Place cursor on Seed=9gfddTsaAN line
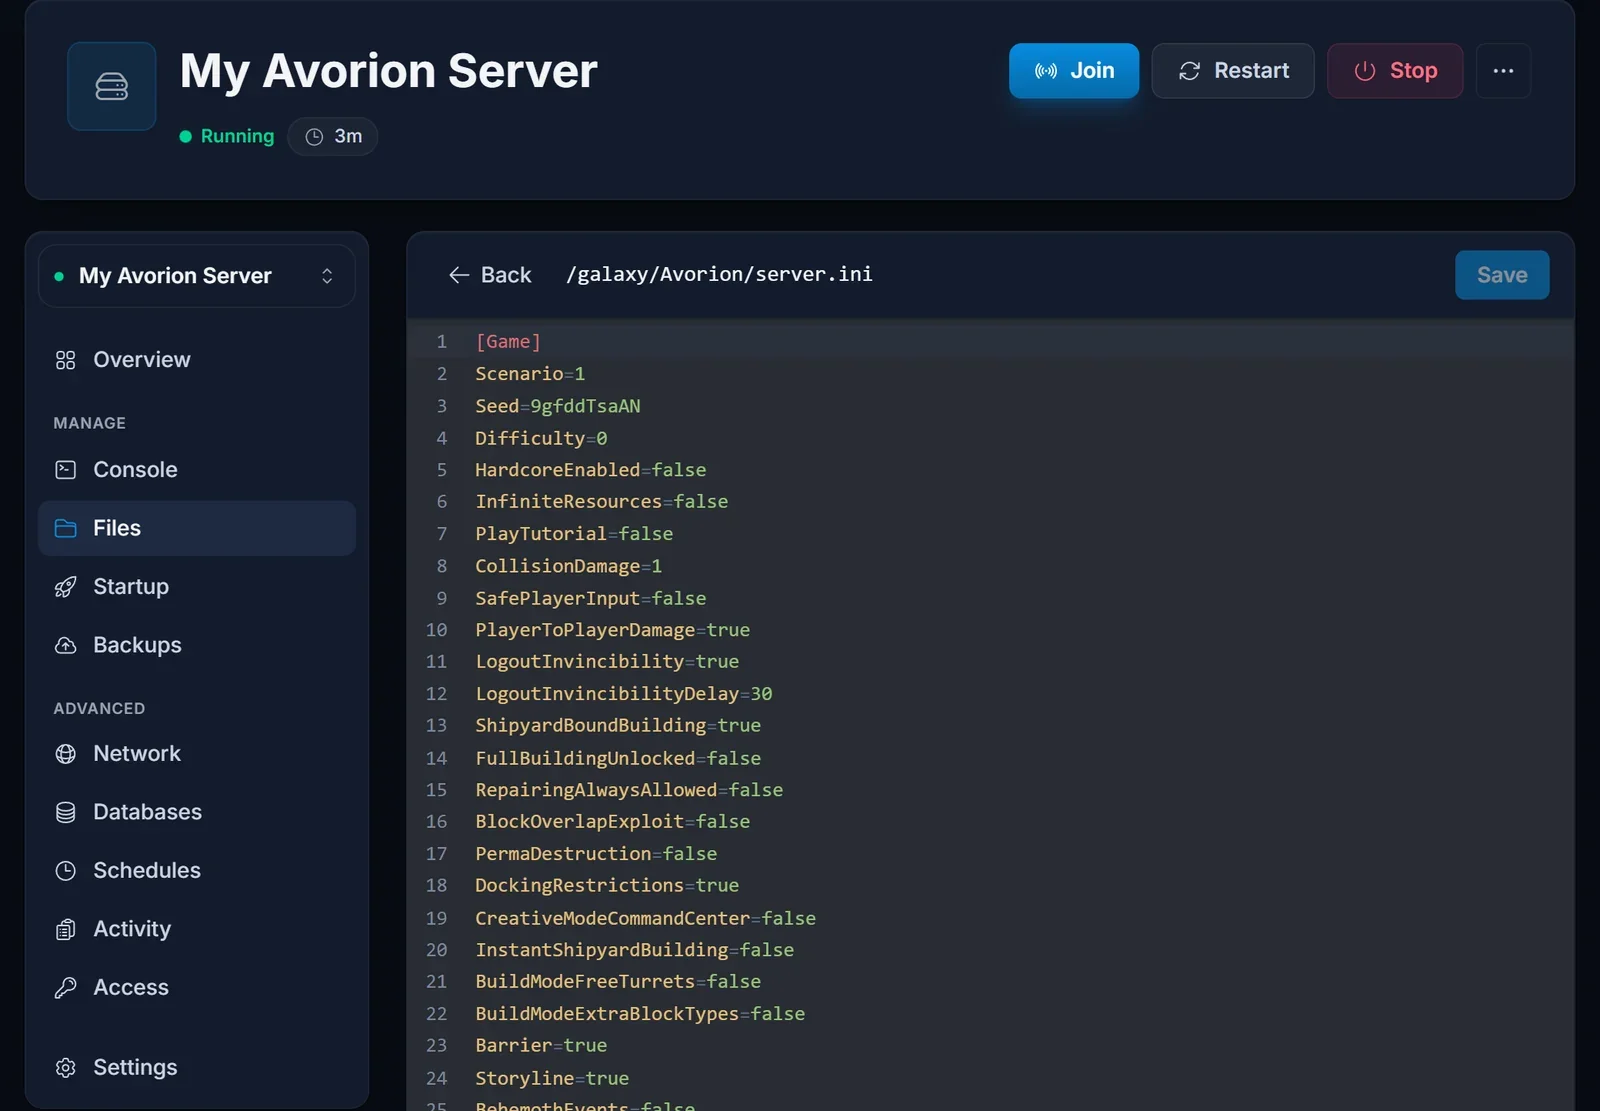The height and width of the screenshot is (1111, 1600). [558, 406]
